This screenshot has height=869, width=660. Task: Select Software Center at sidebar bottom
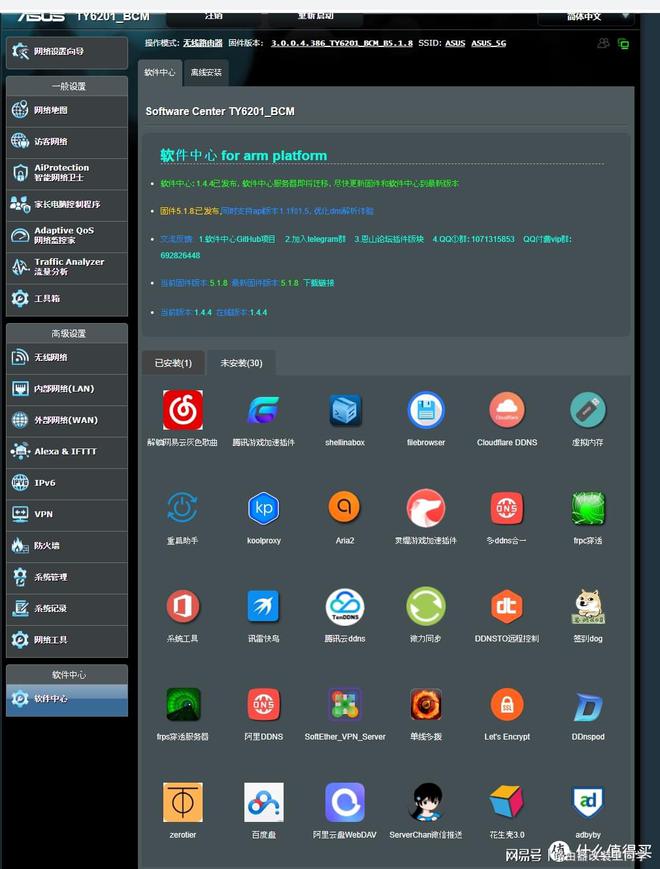tap(66, 699)
